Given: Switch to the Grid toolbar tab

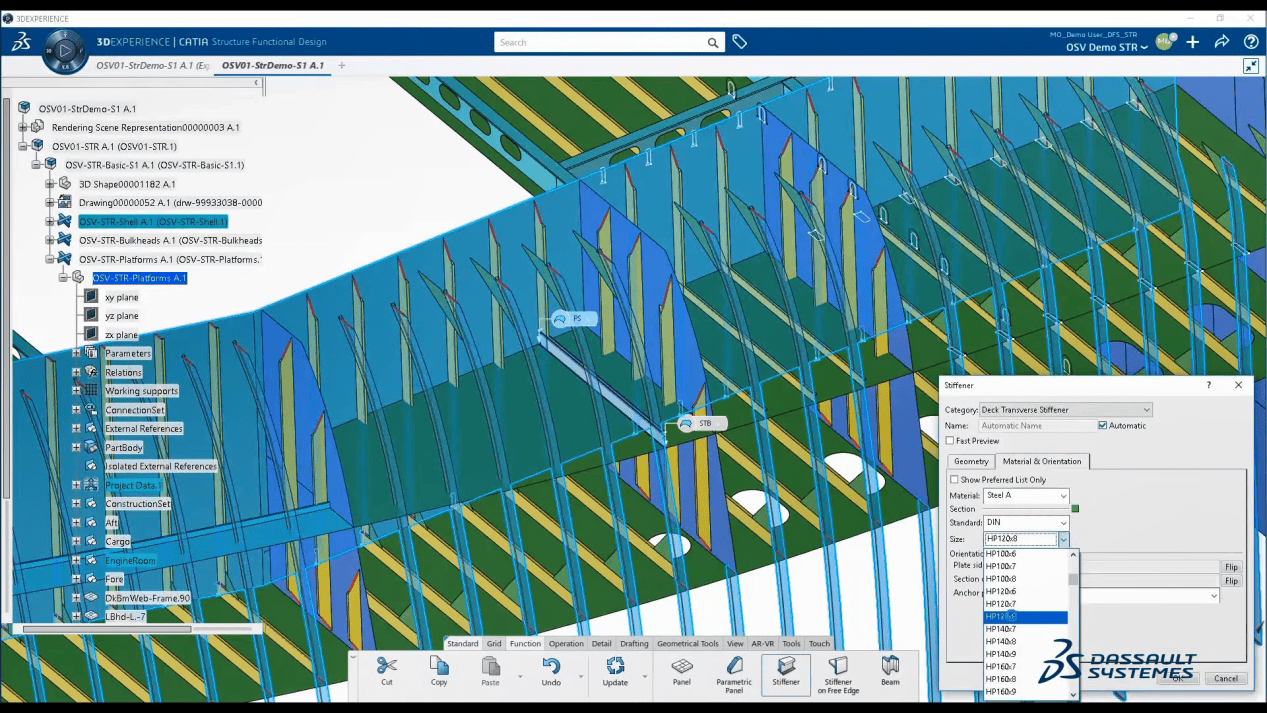Looking at the screenshot, I should coord(494,644).
